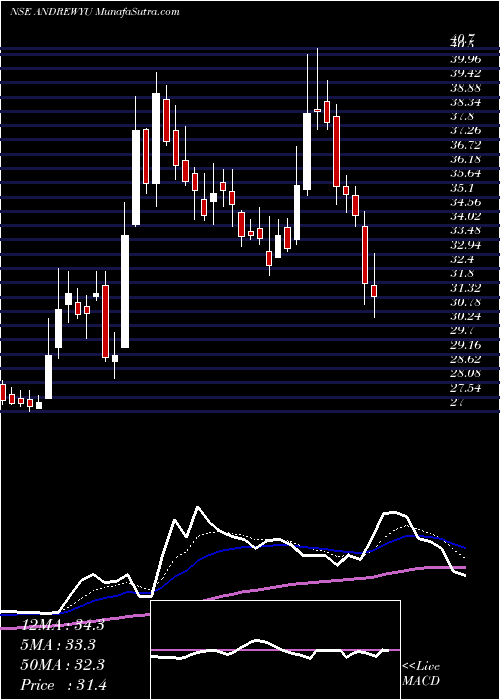The height and width of the screenshot is (700, 500).
Task: Click the 30.78 price axis label
Action: [466, 302]
